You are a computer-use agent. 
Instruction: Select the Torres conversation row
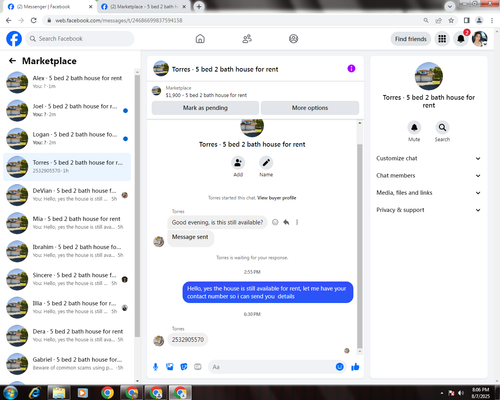[67, 167]
